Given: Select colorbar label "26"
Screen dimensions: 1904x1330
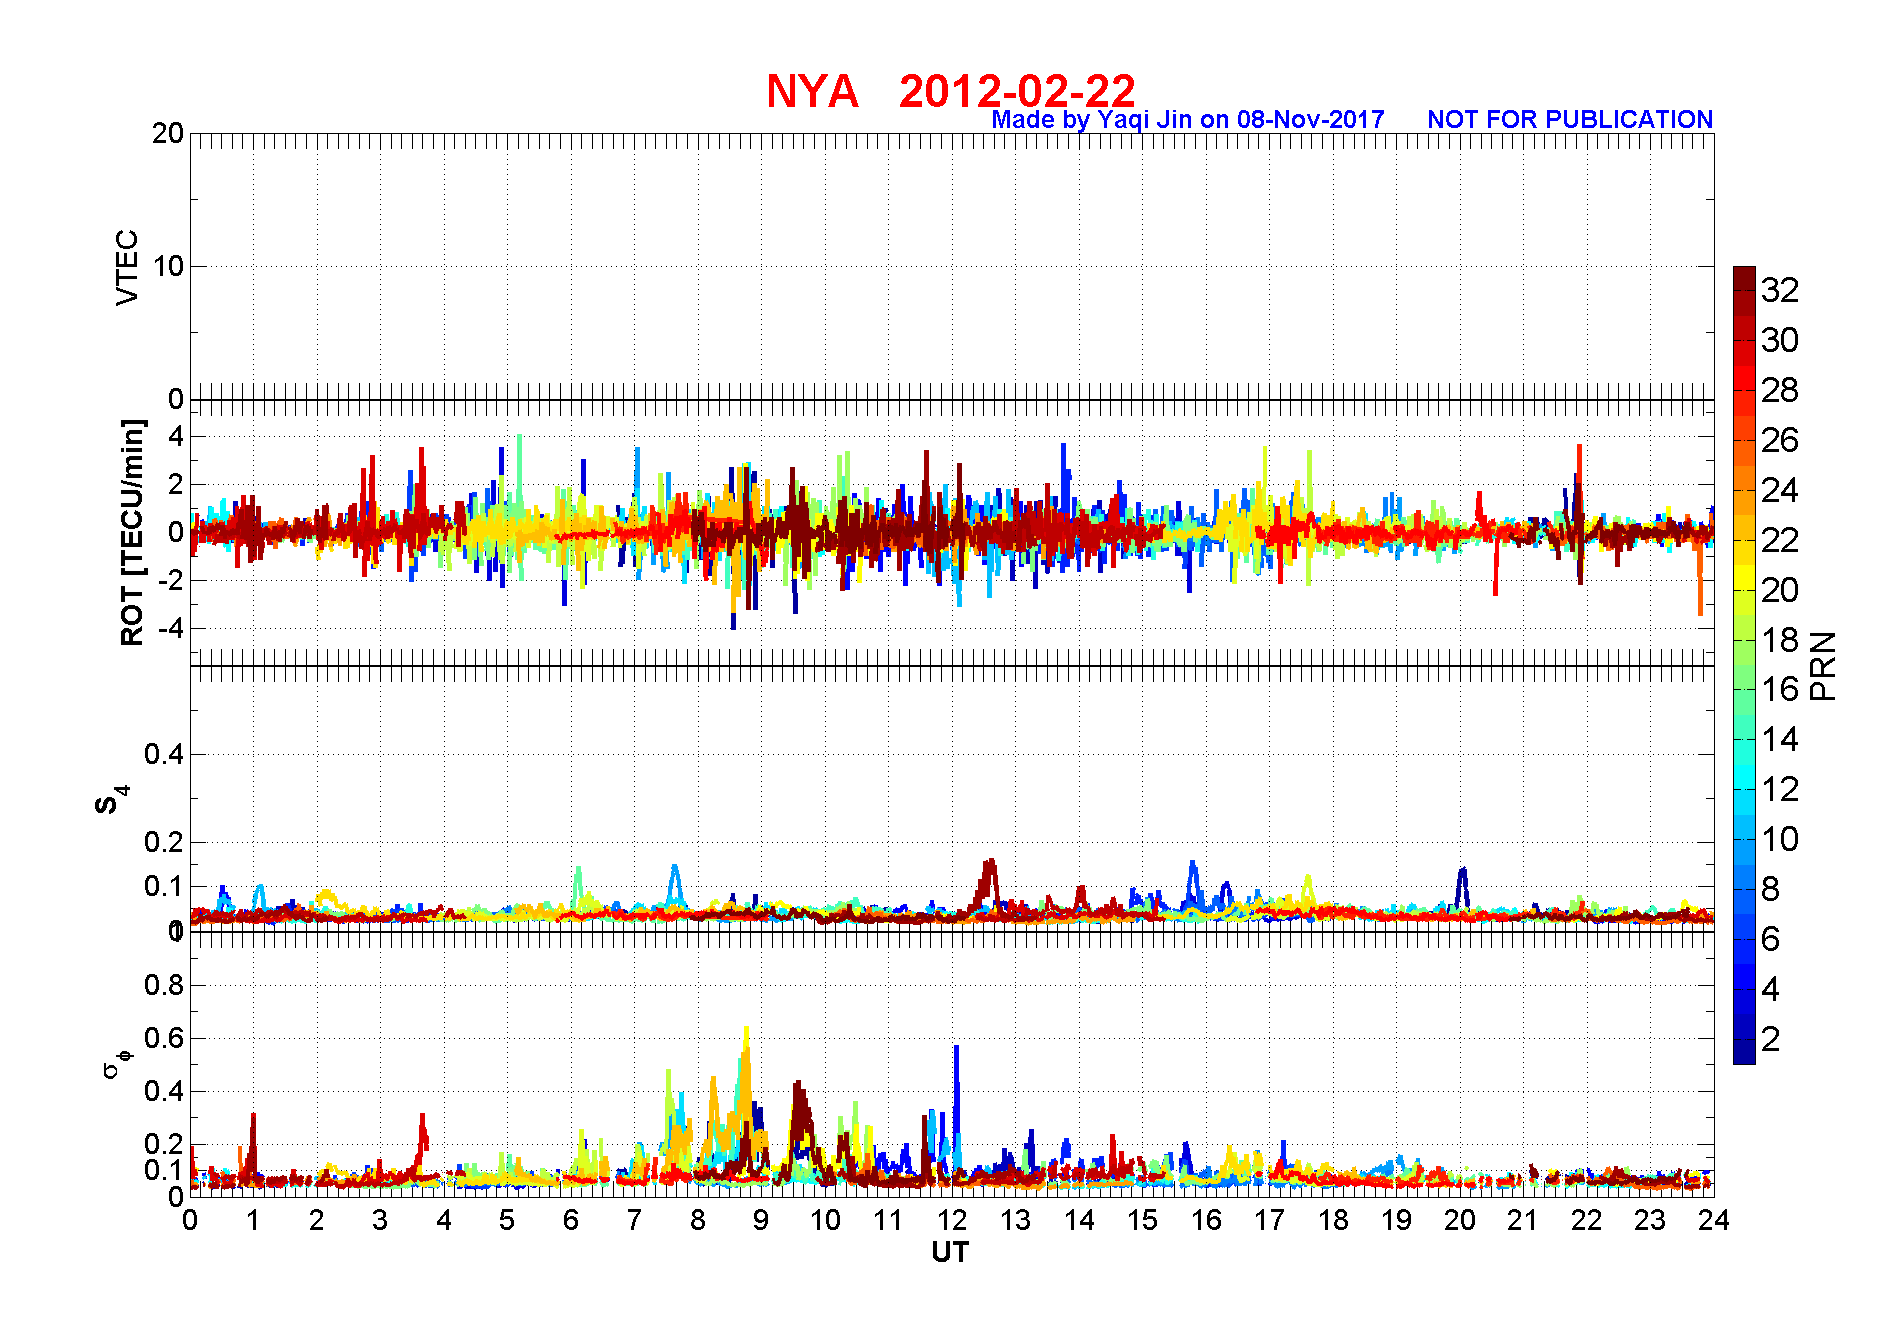Looking at the screenshot, I should (x=1780, y=440).
